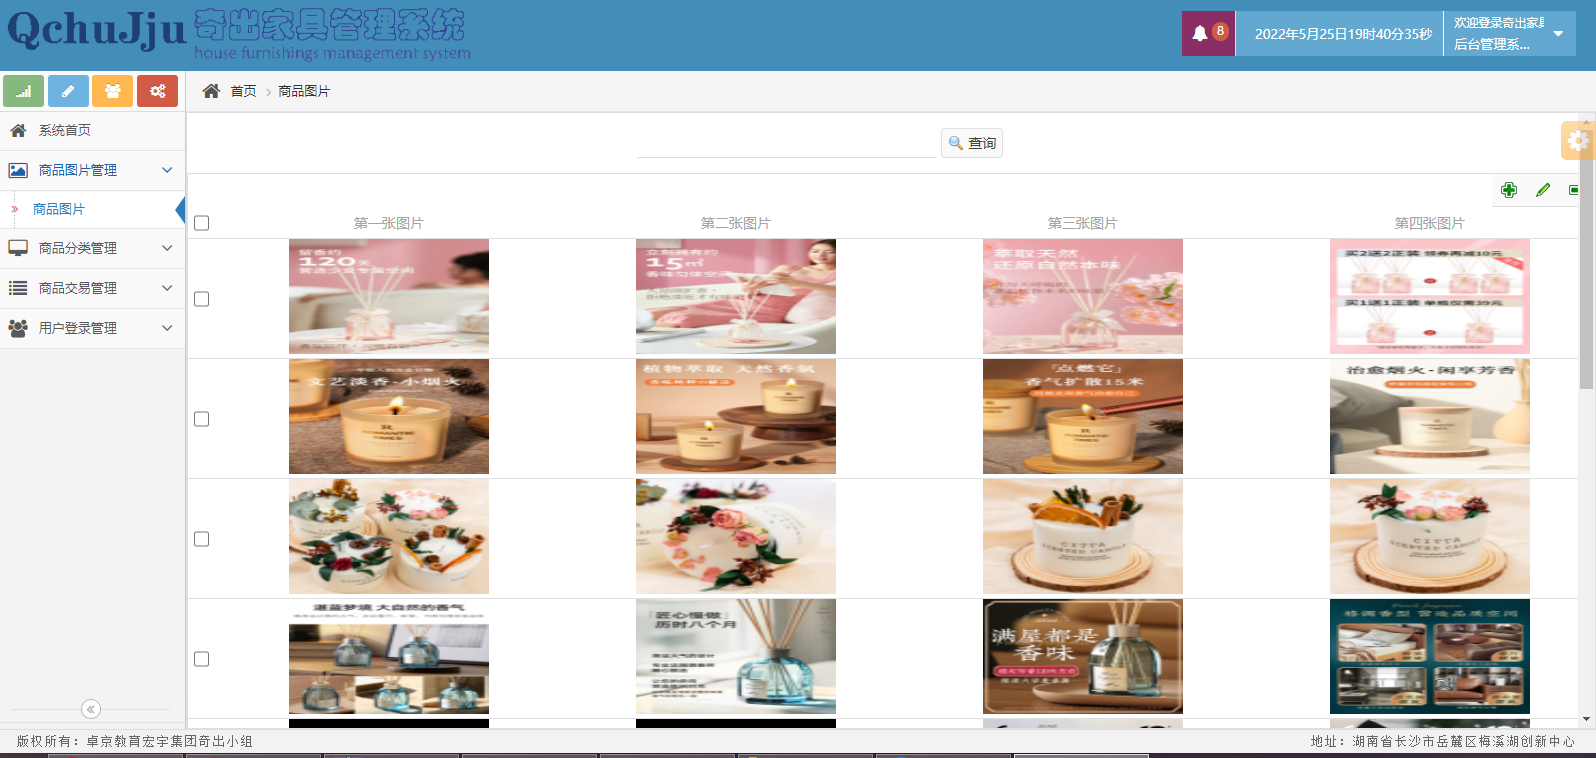Click the 第一张图片 column header
This screenshot has width=1596, height=758.
(389, 223)
